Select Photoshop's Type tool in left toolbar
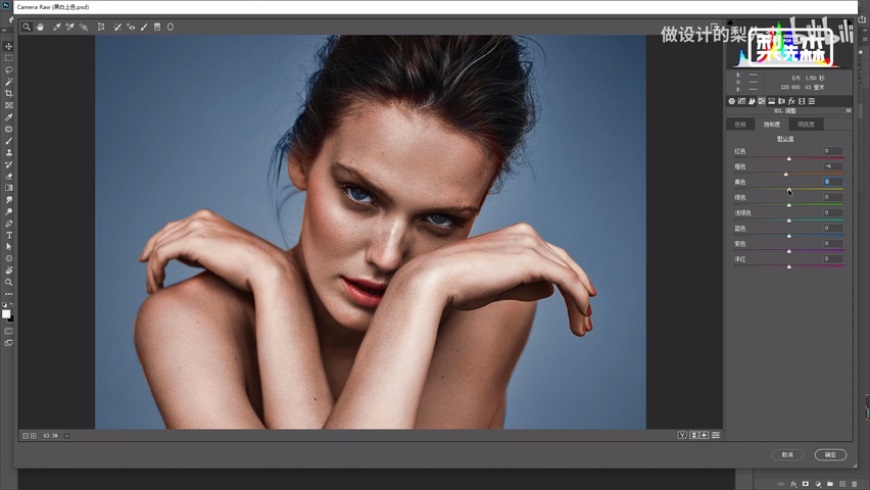This screenshot has width=870, height=490. click(9, 234)
